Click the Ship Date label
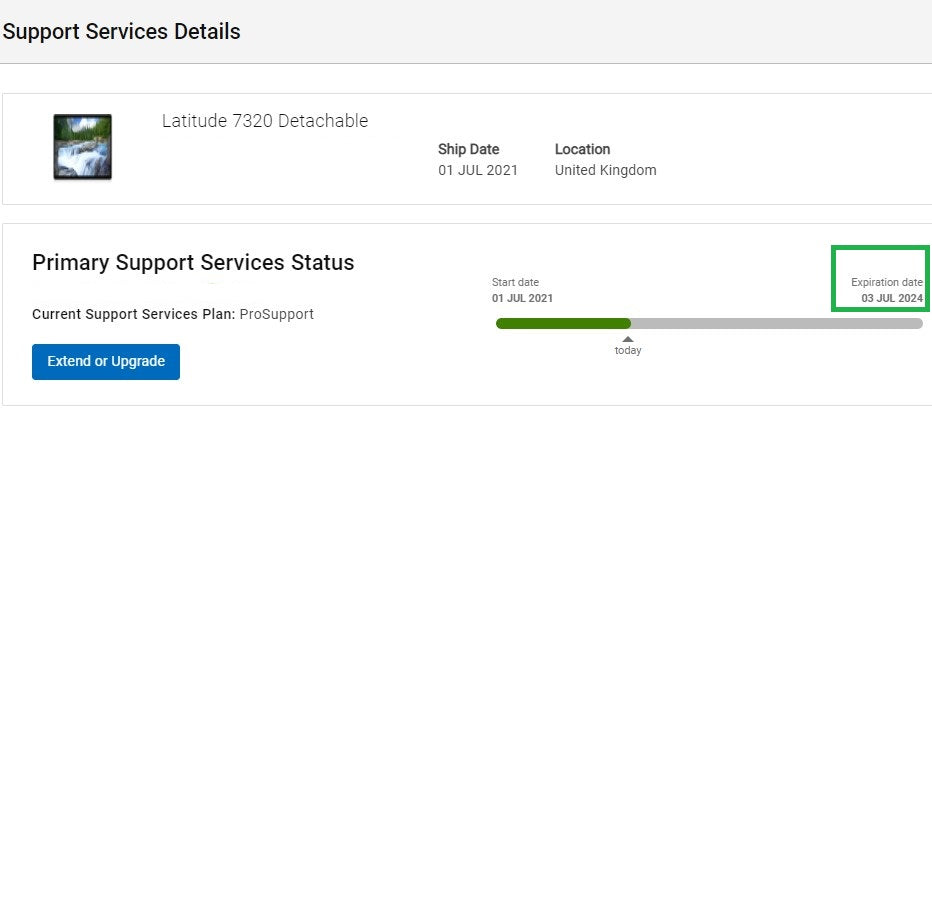The width and height of the screenshot is (932, 920). 468,149
